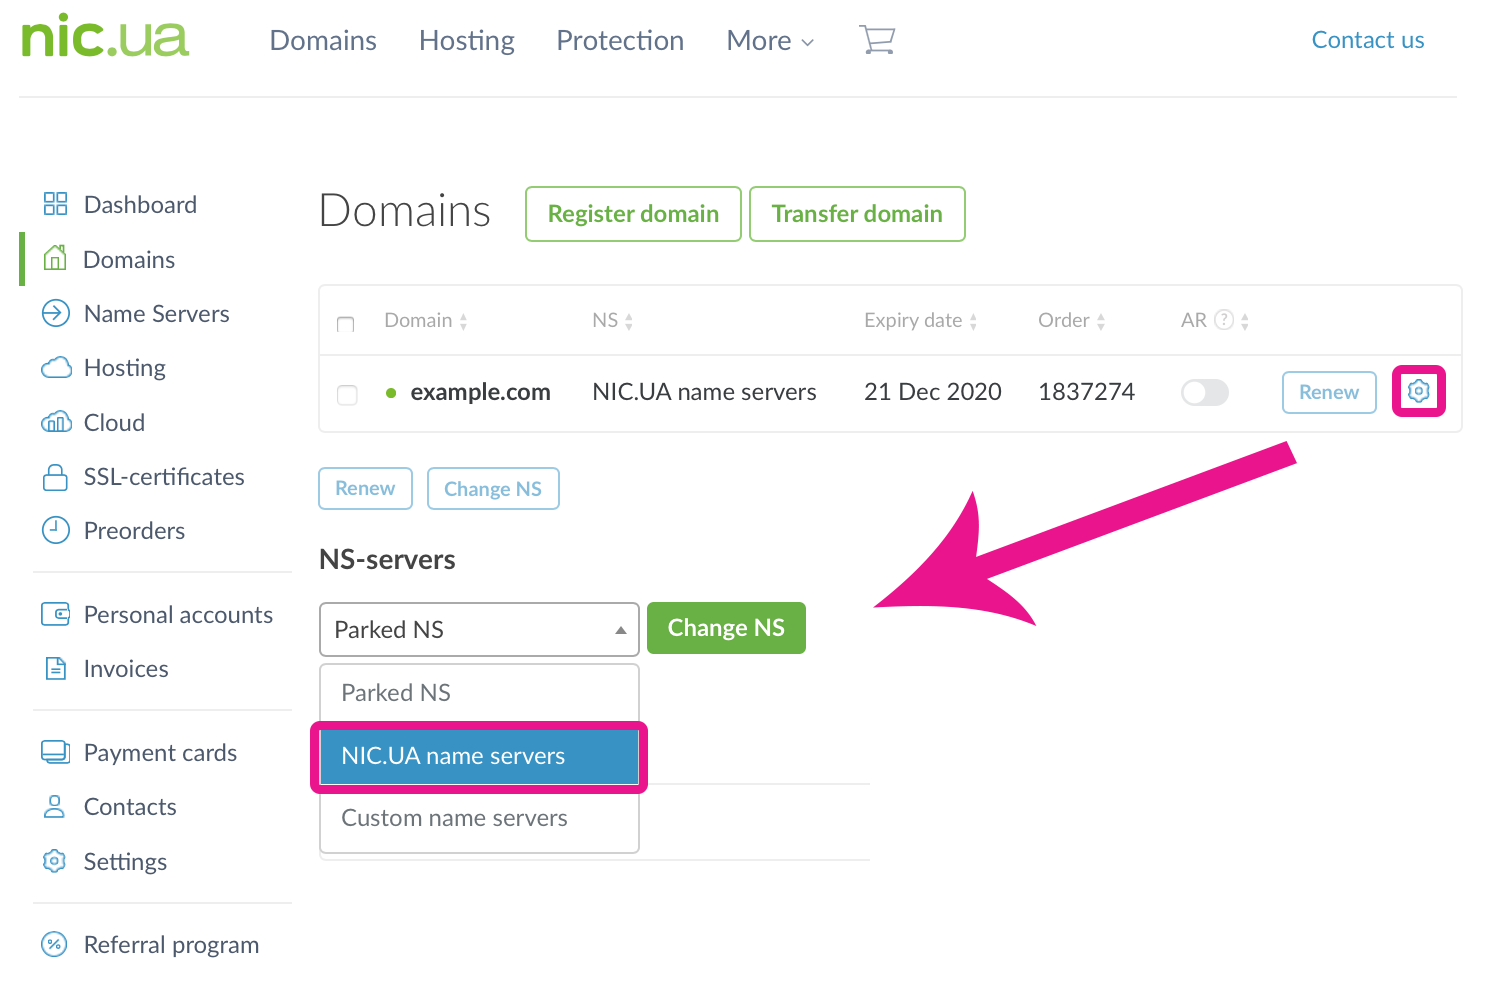This screenshot has width=1492, height=985.
Task: Choose NIC.UA name servers from dropdown list
Action: 479,756
